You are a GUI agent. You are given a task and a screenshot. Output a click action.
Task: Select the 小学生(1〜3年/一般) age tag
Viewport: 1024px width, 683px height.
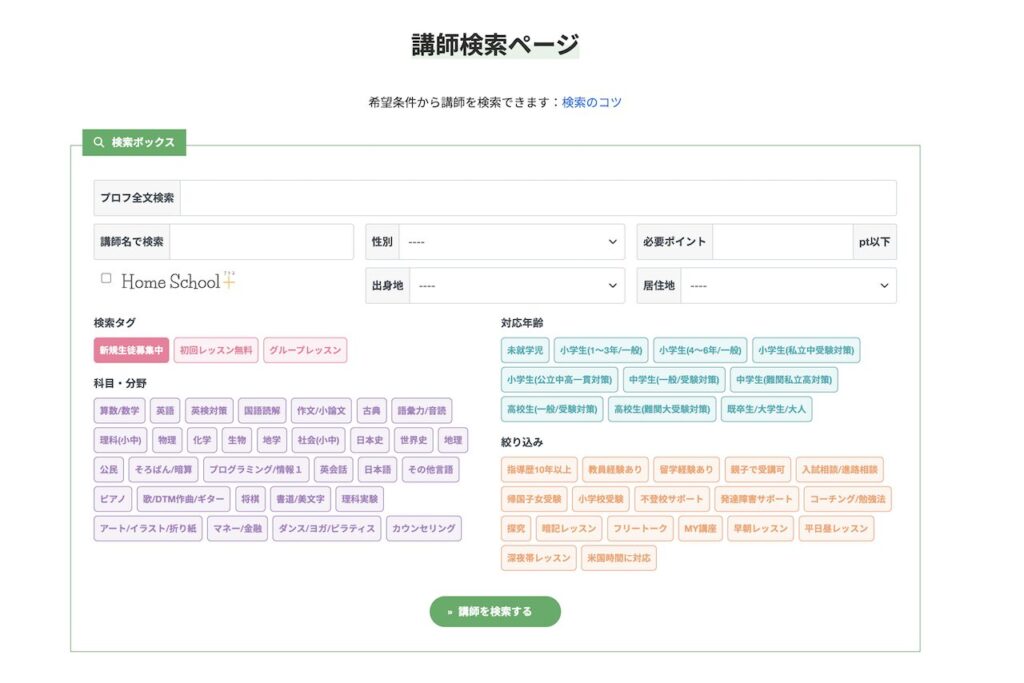click(601, 350)
